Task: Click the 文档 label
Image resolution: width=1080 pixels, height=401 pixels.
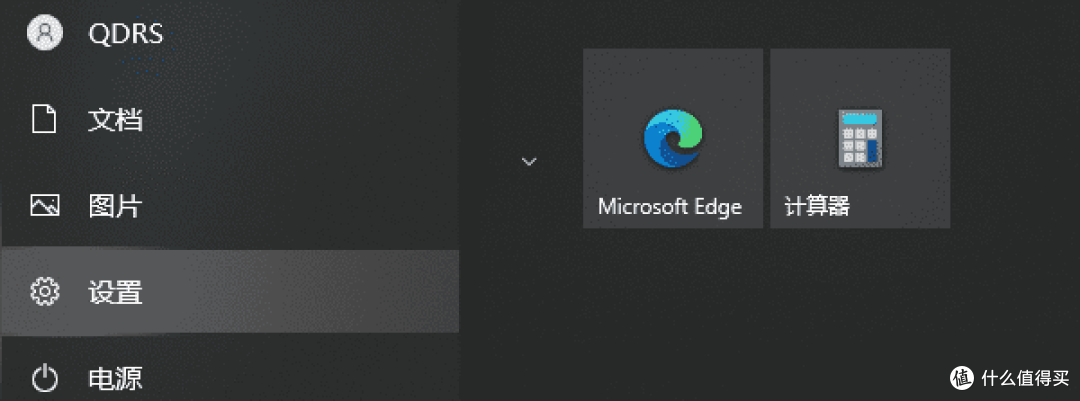Action: point(115,120)
